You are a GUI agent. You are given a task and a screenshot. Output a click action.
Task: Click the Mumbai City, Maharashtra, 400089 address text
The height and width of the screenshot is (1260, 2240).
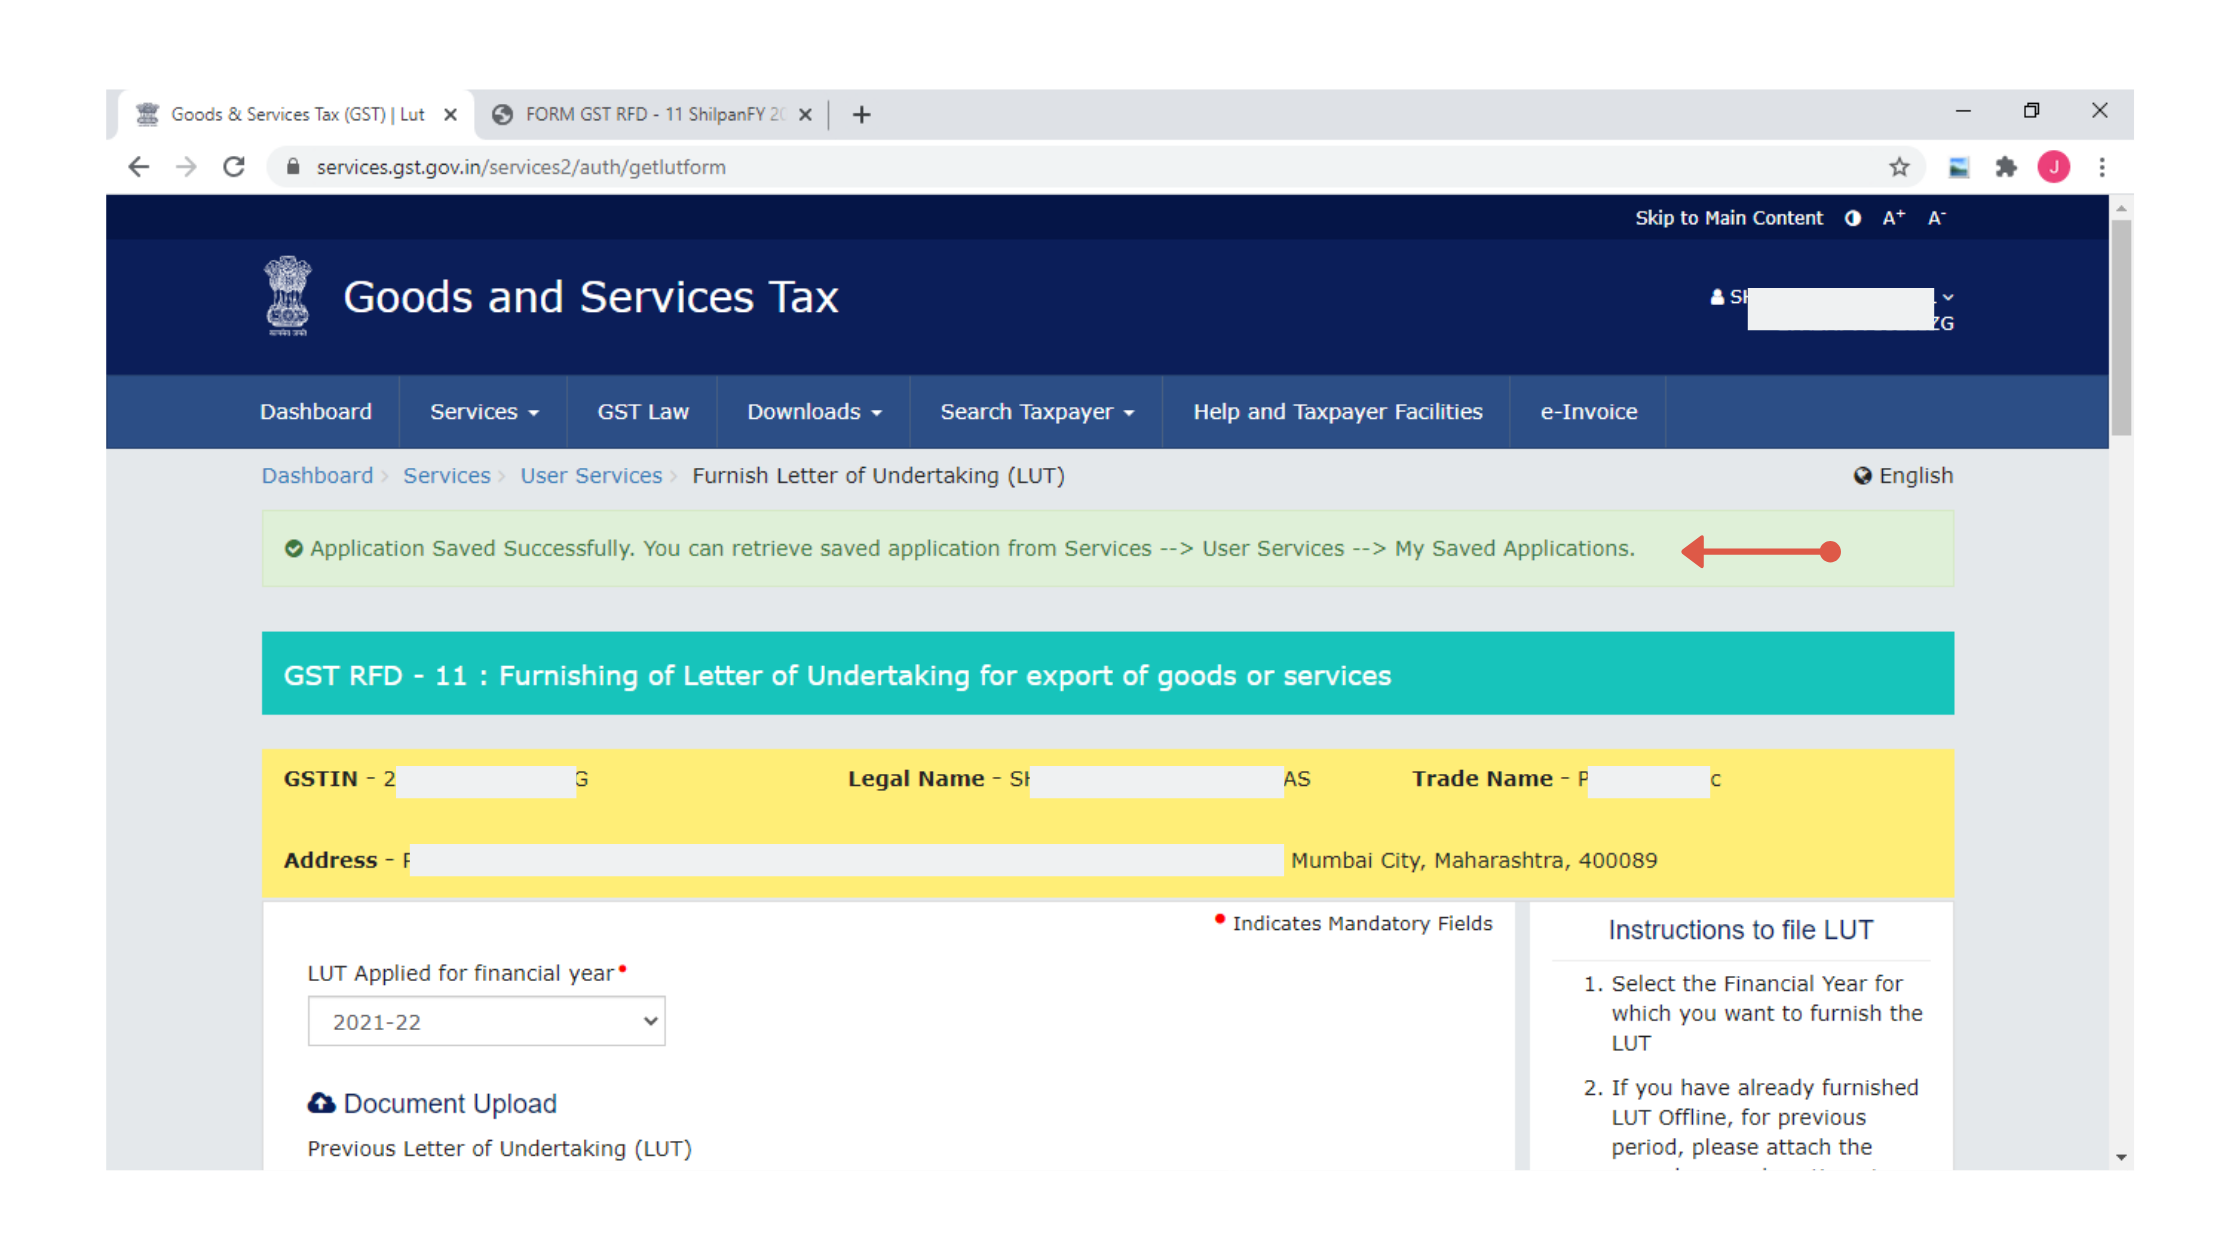(x=1474, y=860)
